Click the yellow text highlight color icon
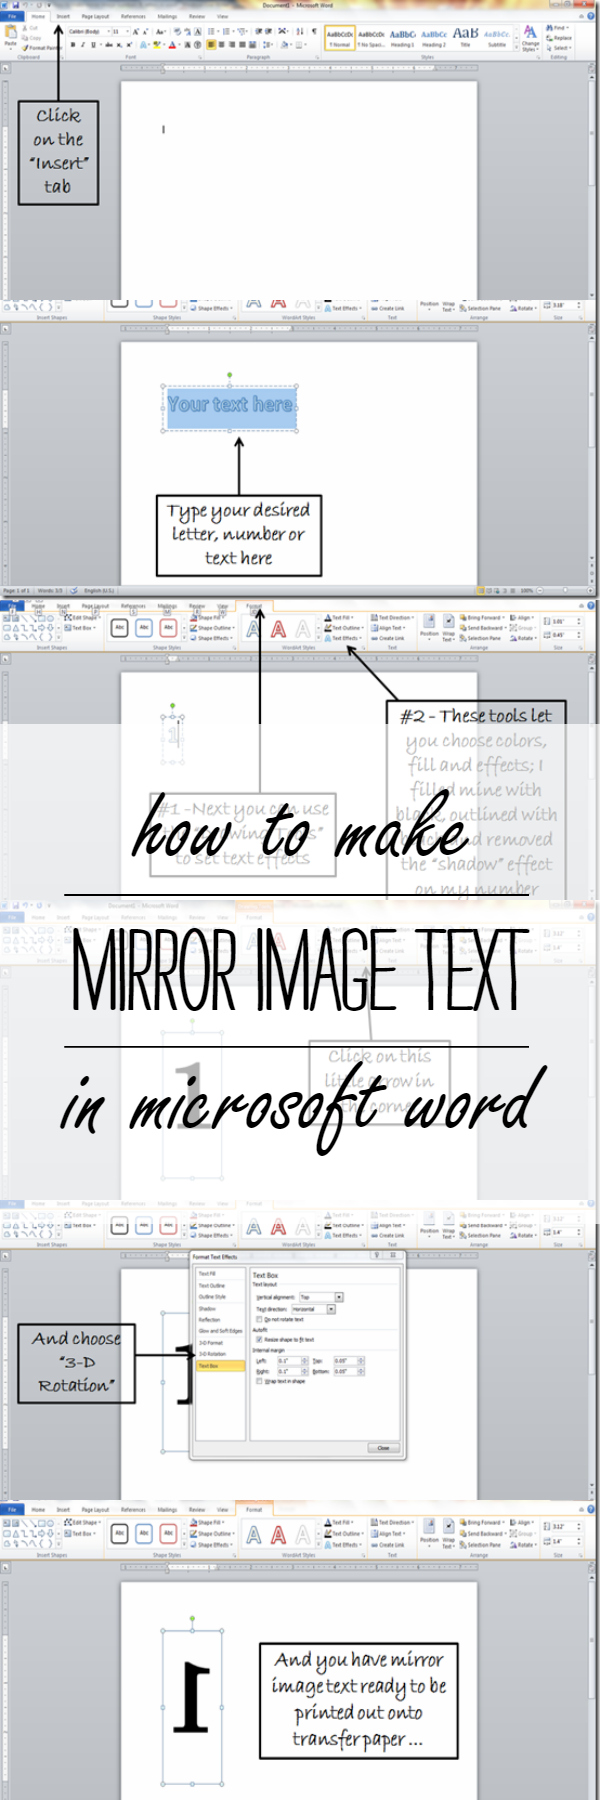The image size is (600, 1800). tap(156, 45)
